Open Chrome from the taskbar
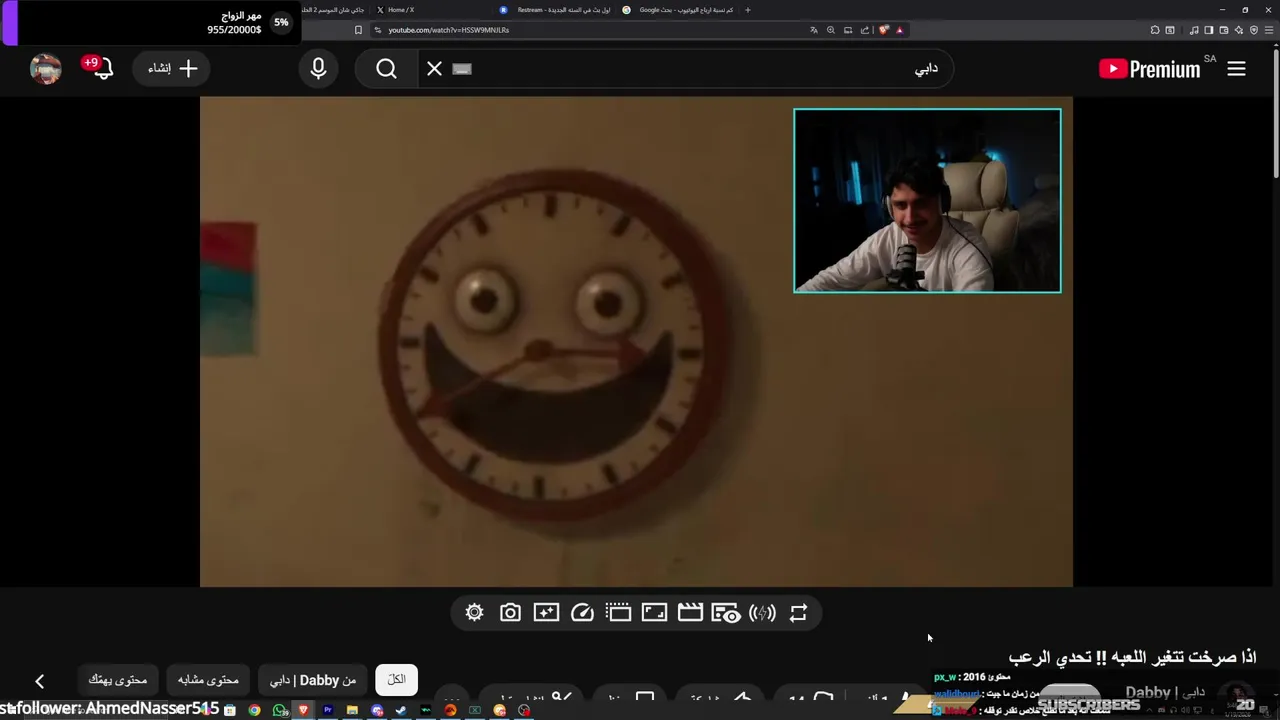Image resolution: width=1280 pixels, height=720 pixels. (x=254, y=710)
